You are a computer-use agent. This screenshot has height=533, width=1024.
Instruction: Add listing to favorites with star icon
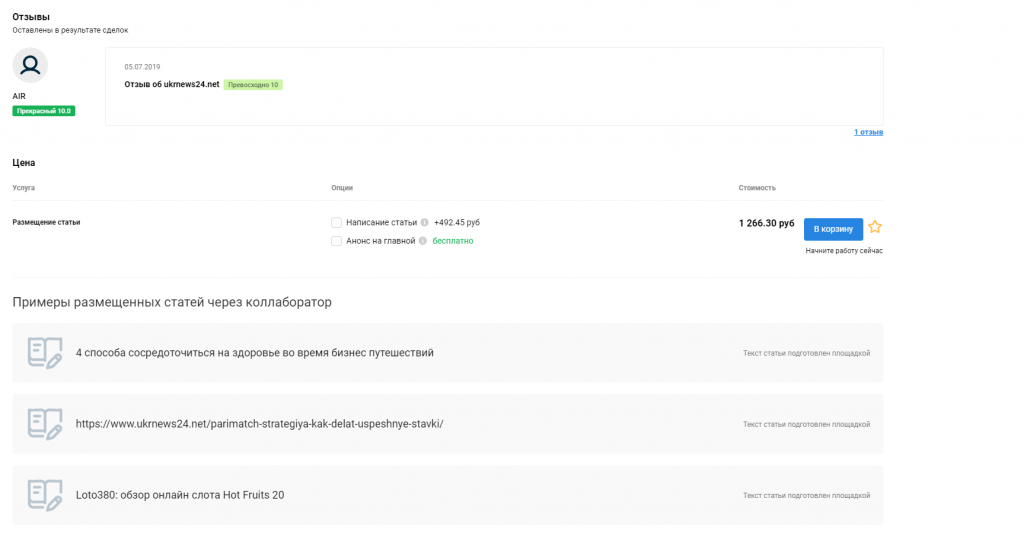point(875,227)
